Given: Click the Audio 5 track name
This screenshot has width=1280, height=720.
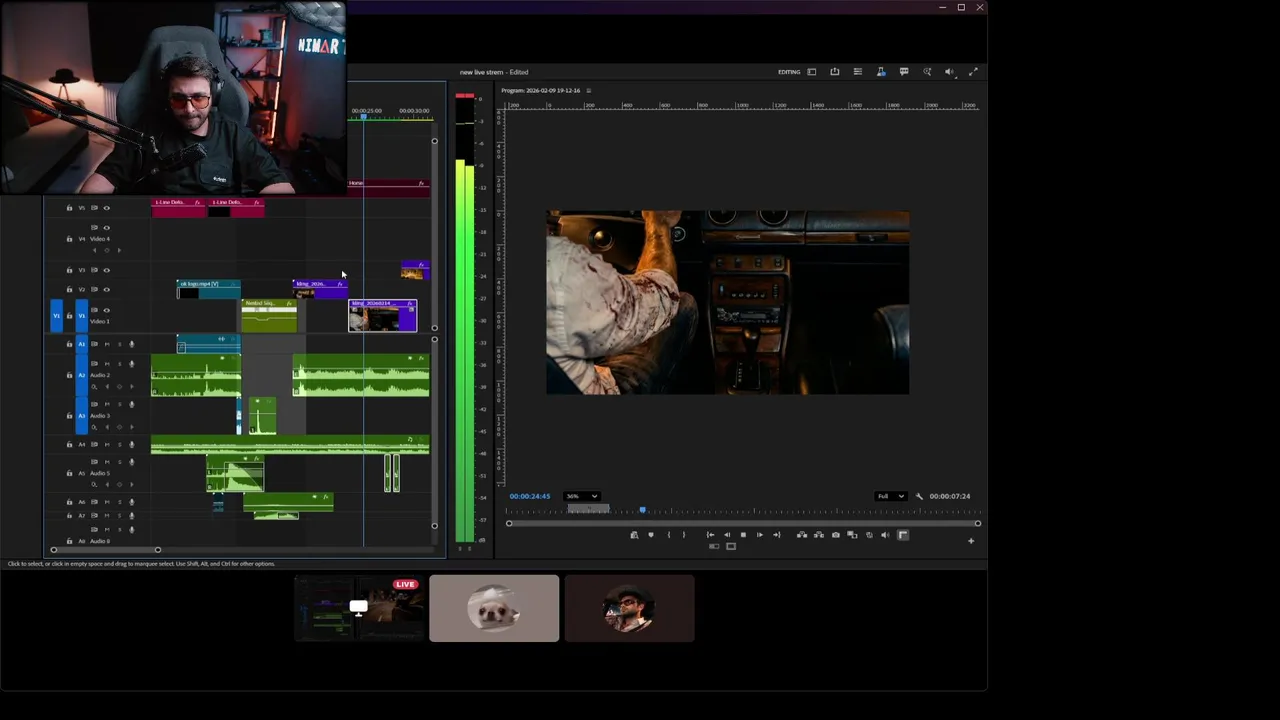Looking at the screenshot, I should click(100, 473).
